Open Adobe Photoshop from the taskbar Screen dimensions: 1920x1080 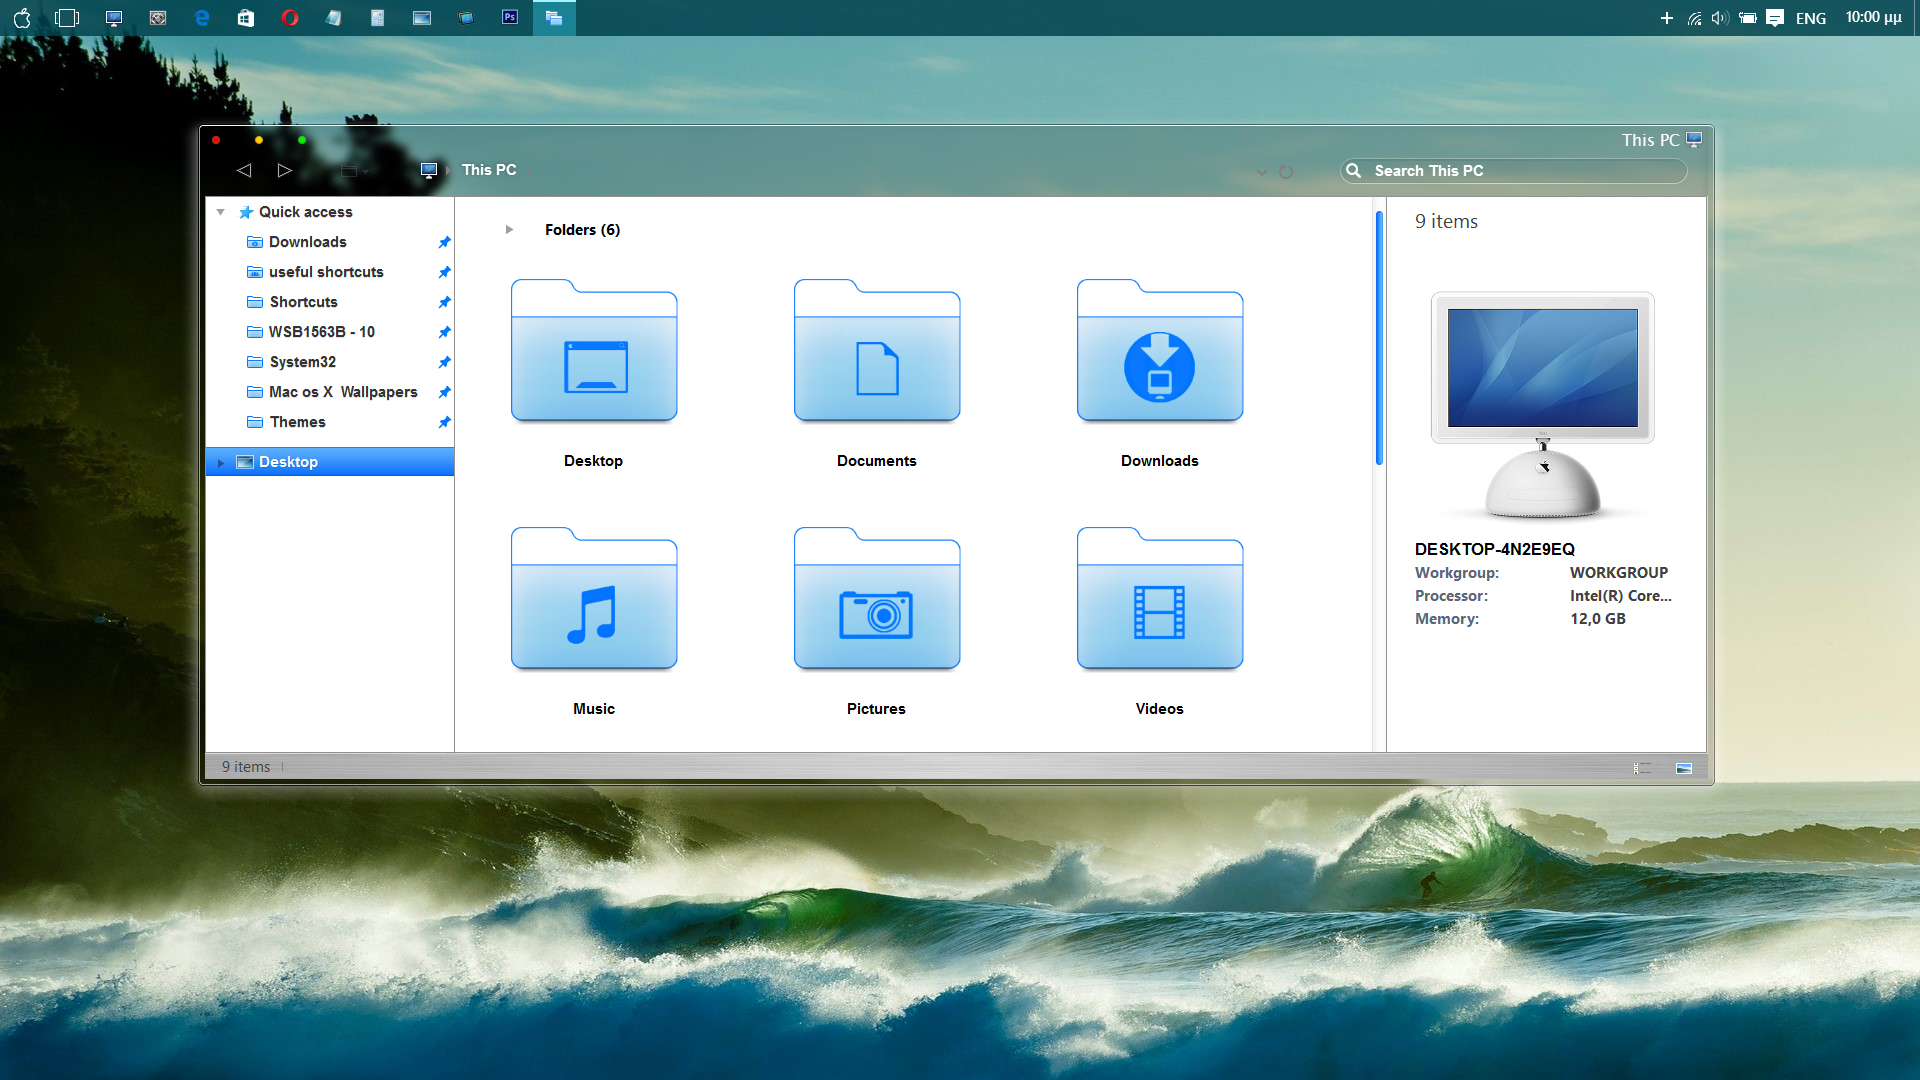[510, 17]
